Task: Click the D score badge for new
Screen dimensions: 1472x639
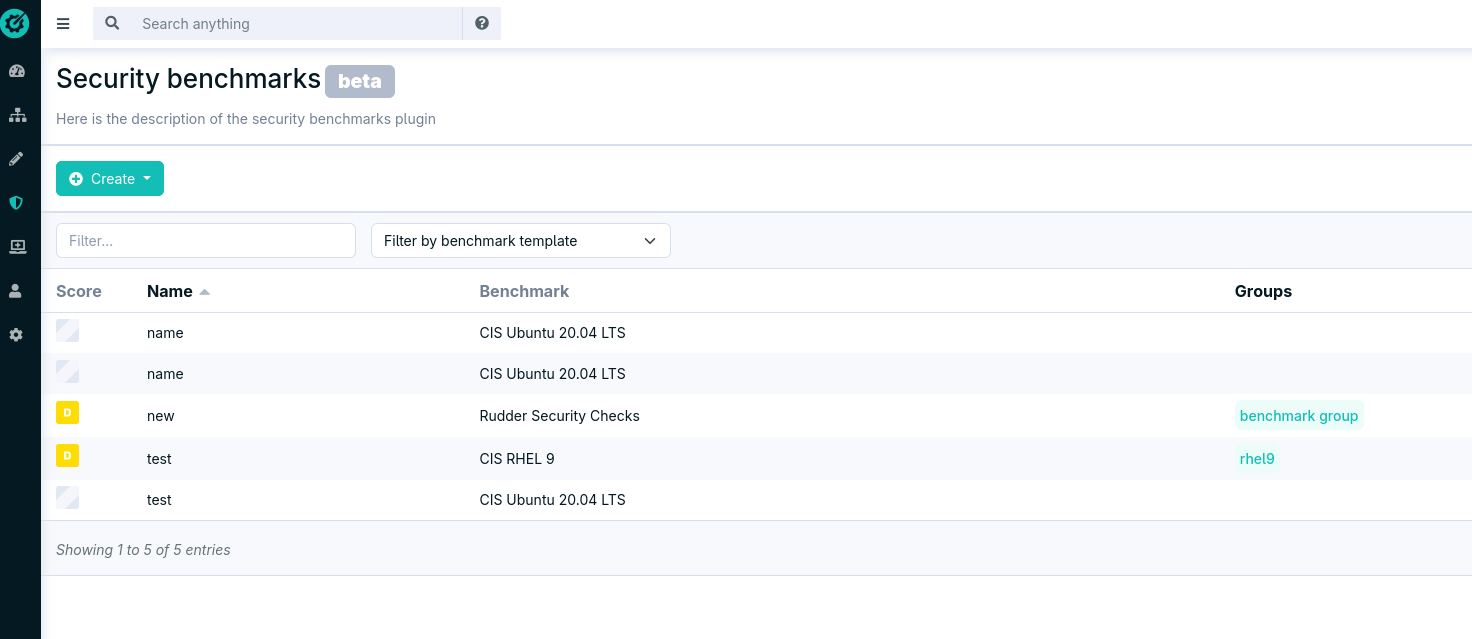Action: click(x=67, y=413)
